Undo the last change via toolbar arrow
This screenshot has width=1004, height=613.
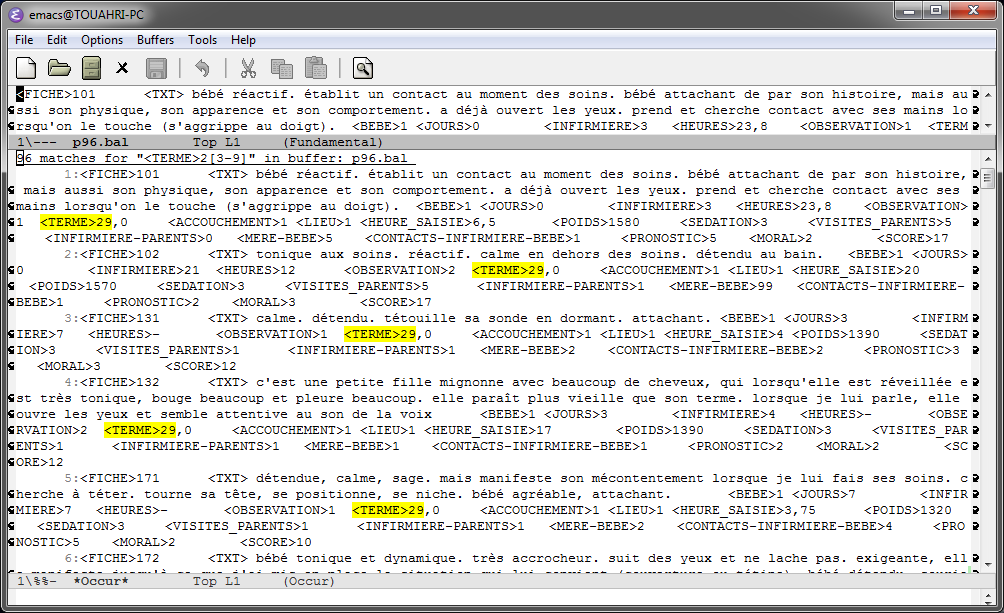tap(202, 68)
